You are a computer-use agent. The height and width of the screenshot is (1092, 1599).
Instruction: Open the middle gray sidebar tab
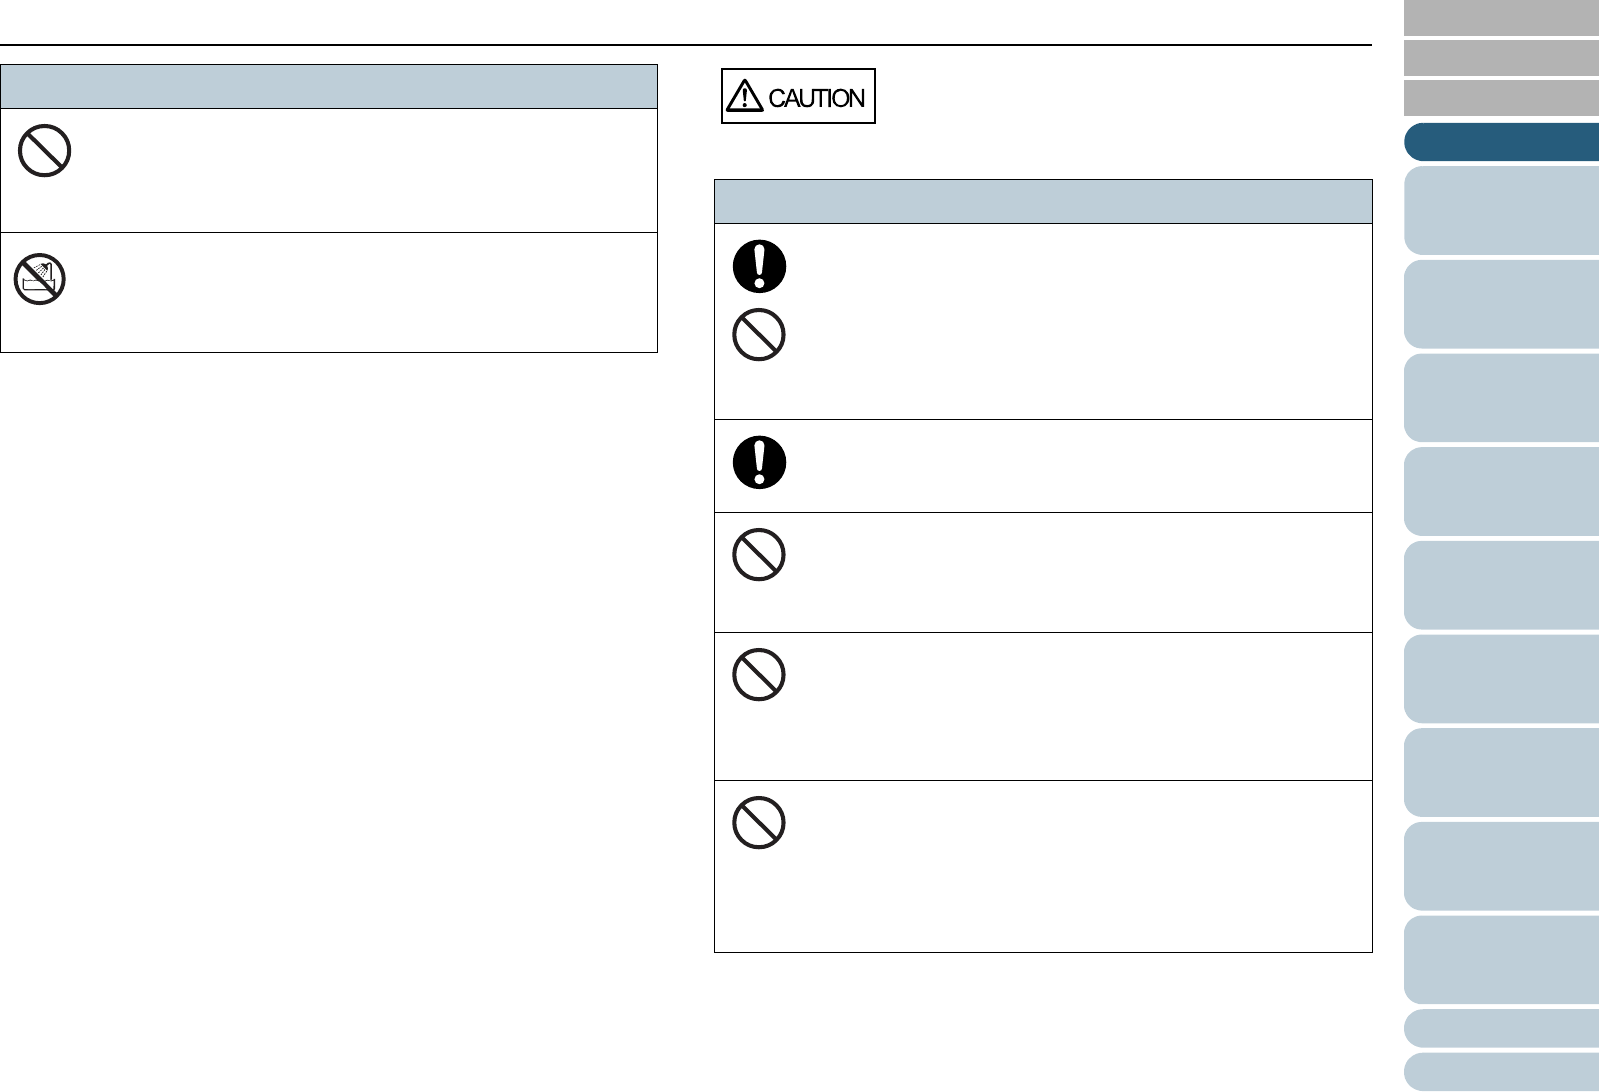click(1501, 58)
